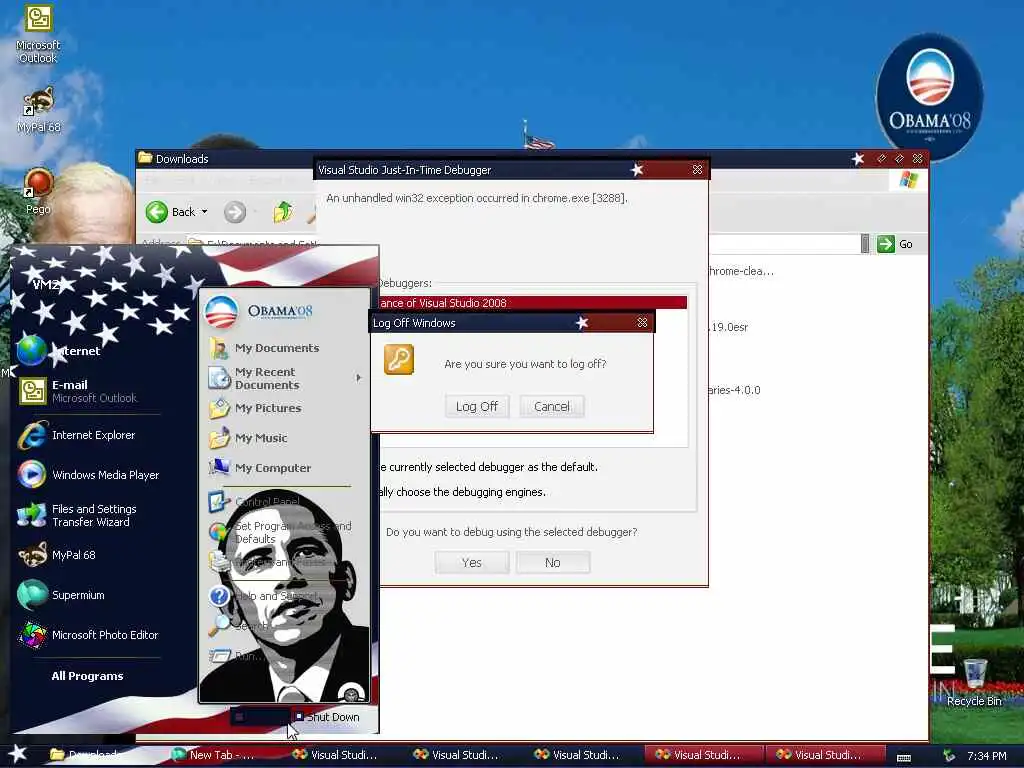The height and width of the screenshot is (768, 1024).
Task: Select the Visual Studio 2008 debugger entry
Action: [x=533, y=302]
